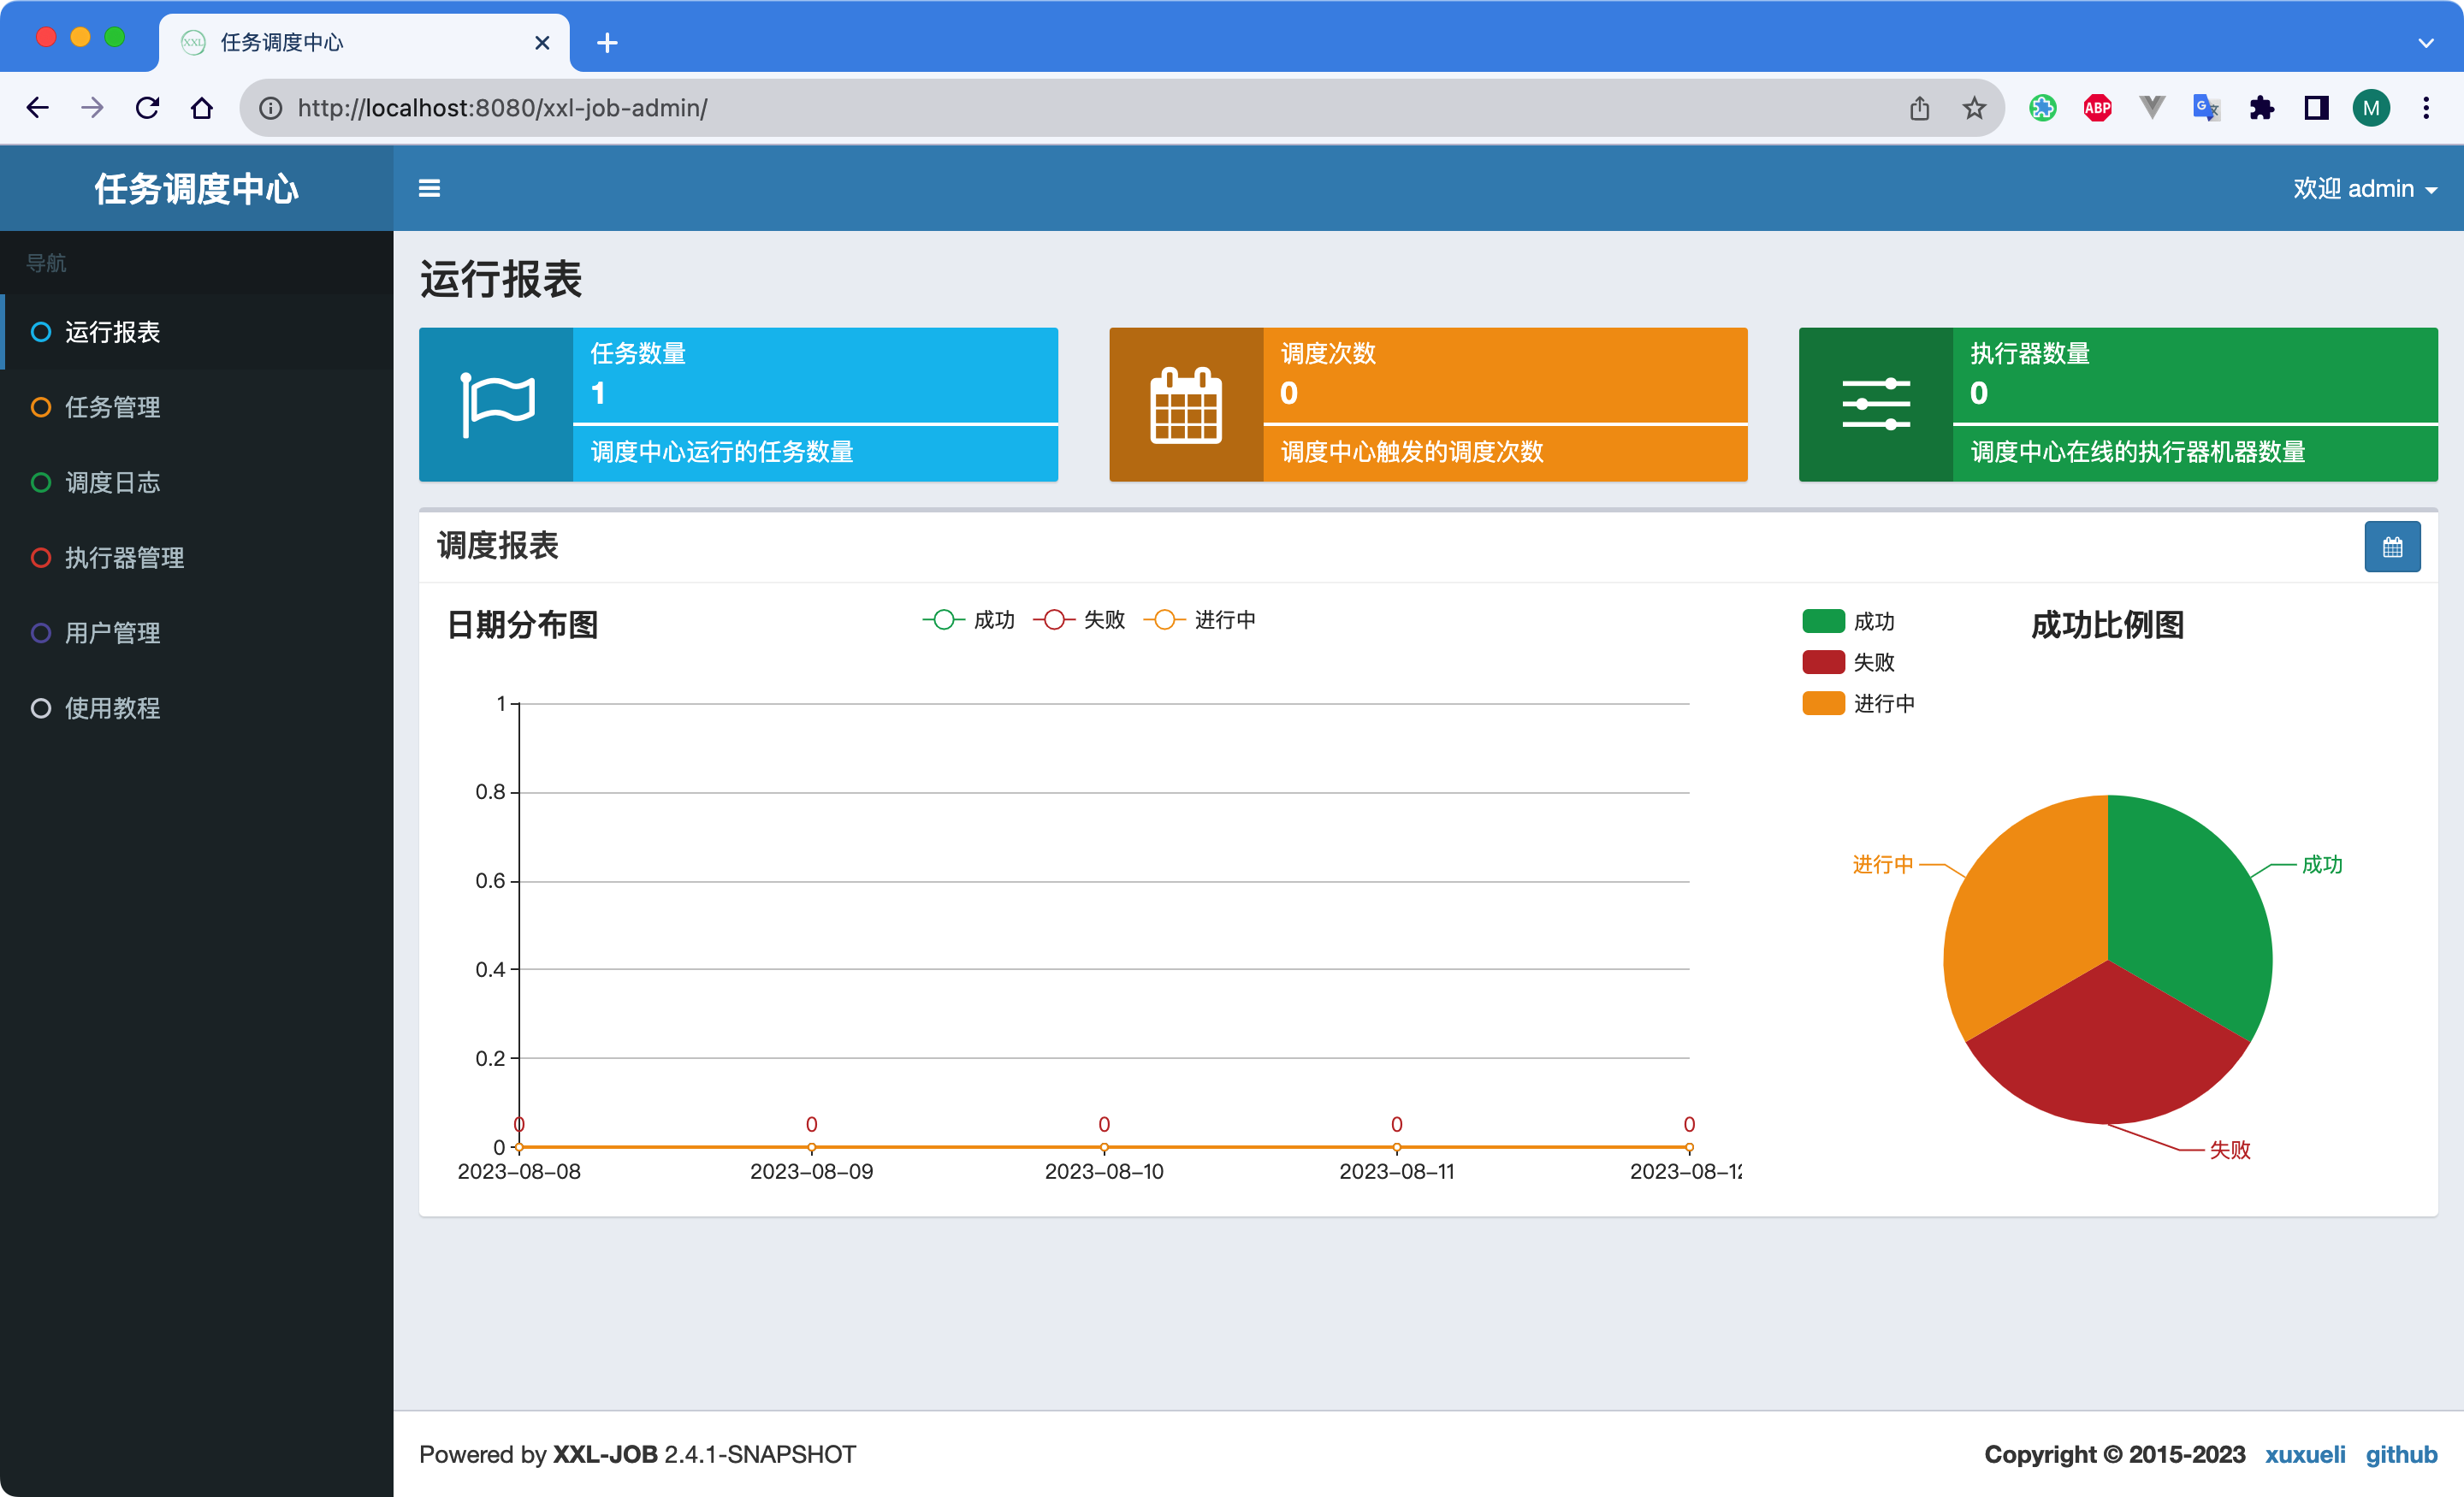Click the 2023-08-11 data point on chart
The width and height of the screenshot is (2464, 1497).
(1396, 1147)
